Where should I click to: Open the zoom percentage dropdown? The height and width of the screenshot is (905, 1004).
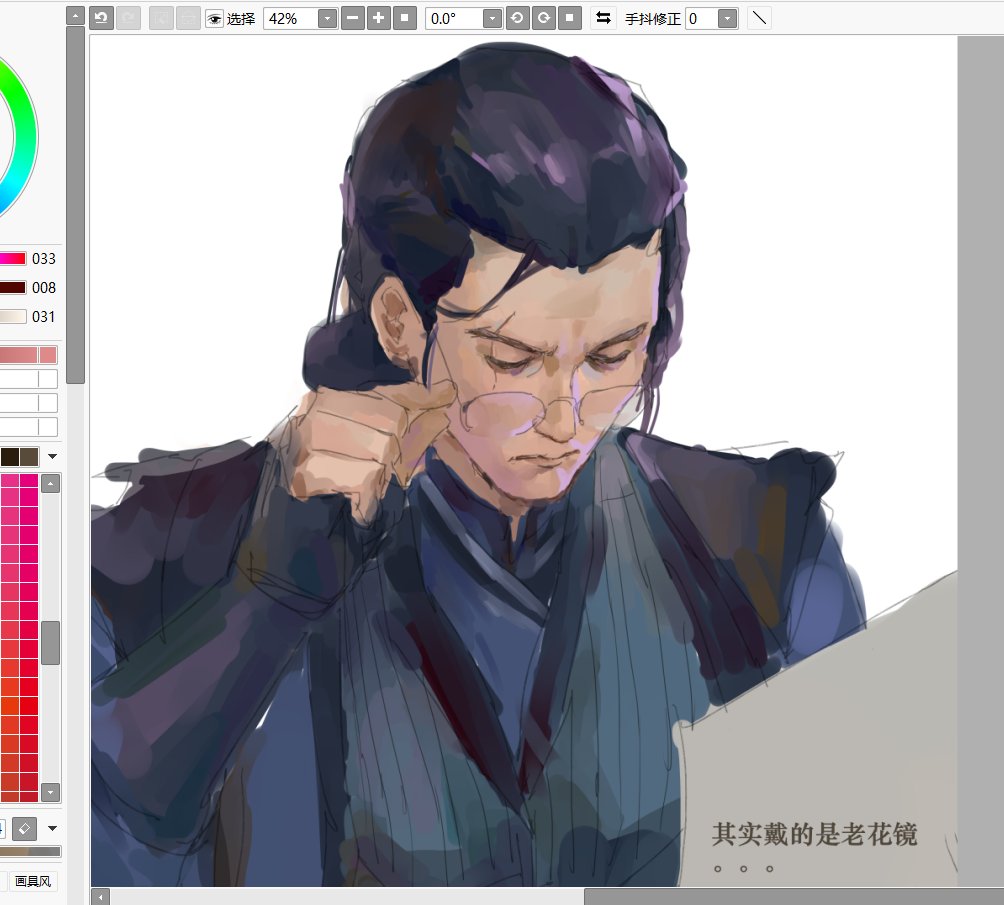[x=327, y=19]
